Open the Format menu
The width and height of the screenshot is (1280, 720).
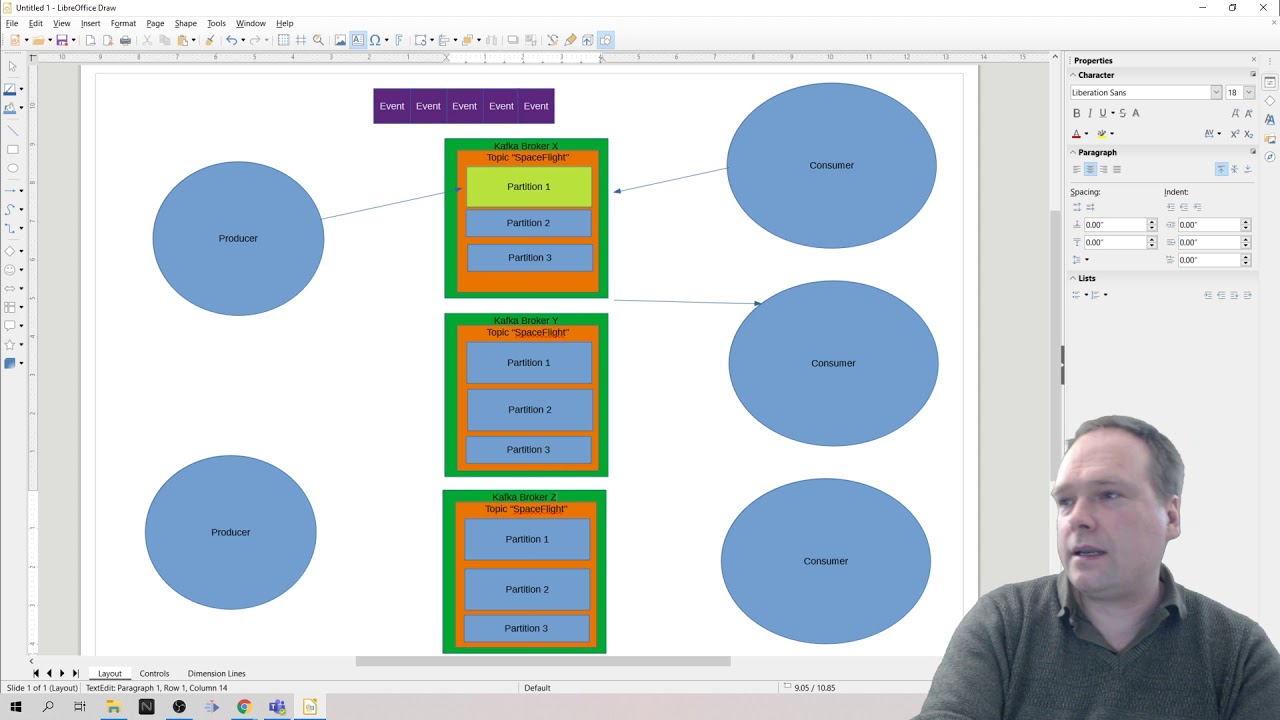click(x=123, y=23)
